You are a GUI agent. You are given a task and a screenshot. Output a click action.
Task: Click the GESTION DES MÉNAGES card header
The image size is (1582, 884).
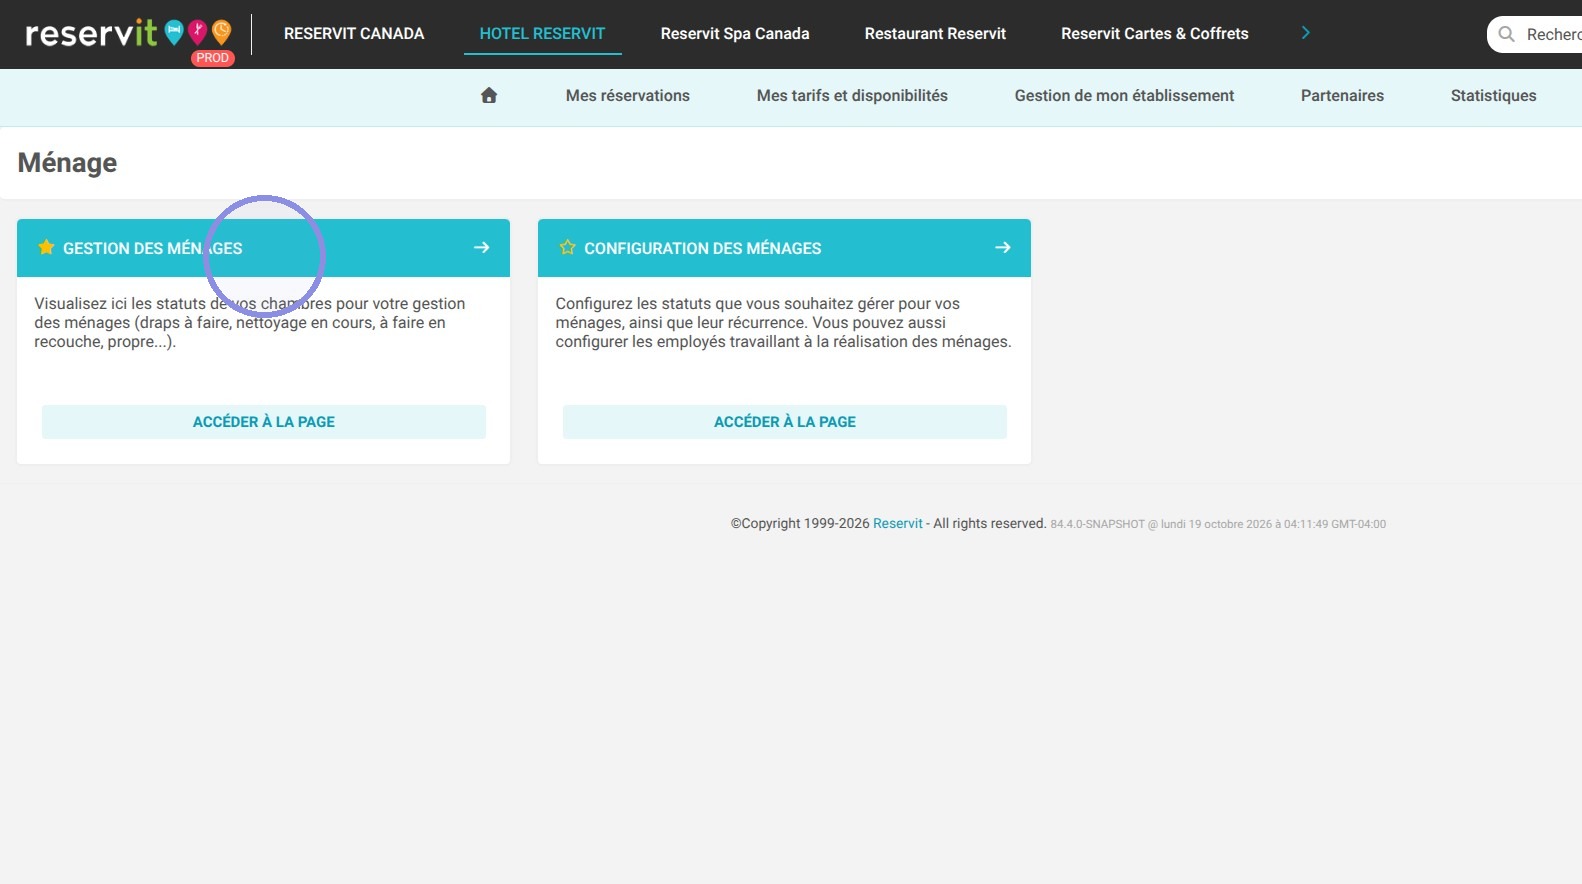(x=263, y=248)
